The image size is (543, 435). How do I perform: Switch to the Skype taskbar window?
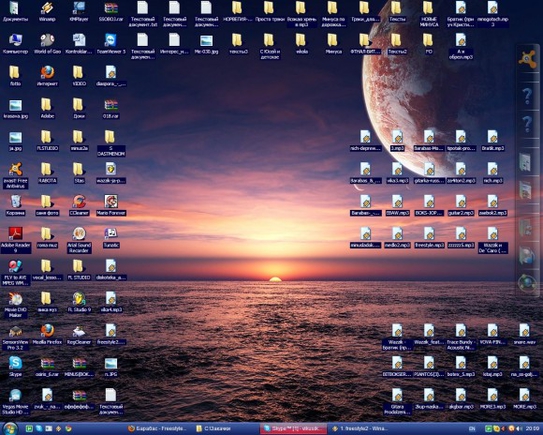[x=294, y=429]
